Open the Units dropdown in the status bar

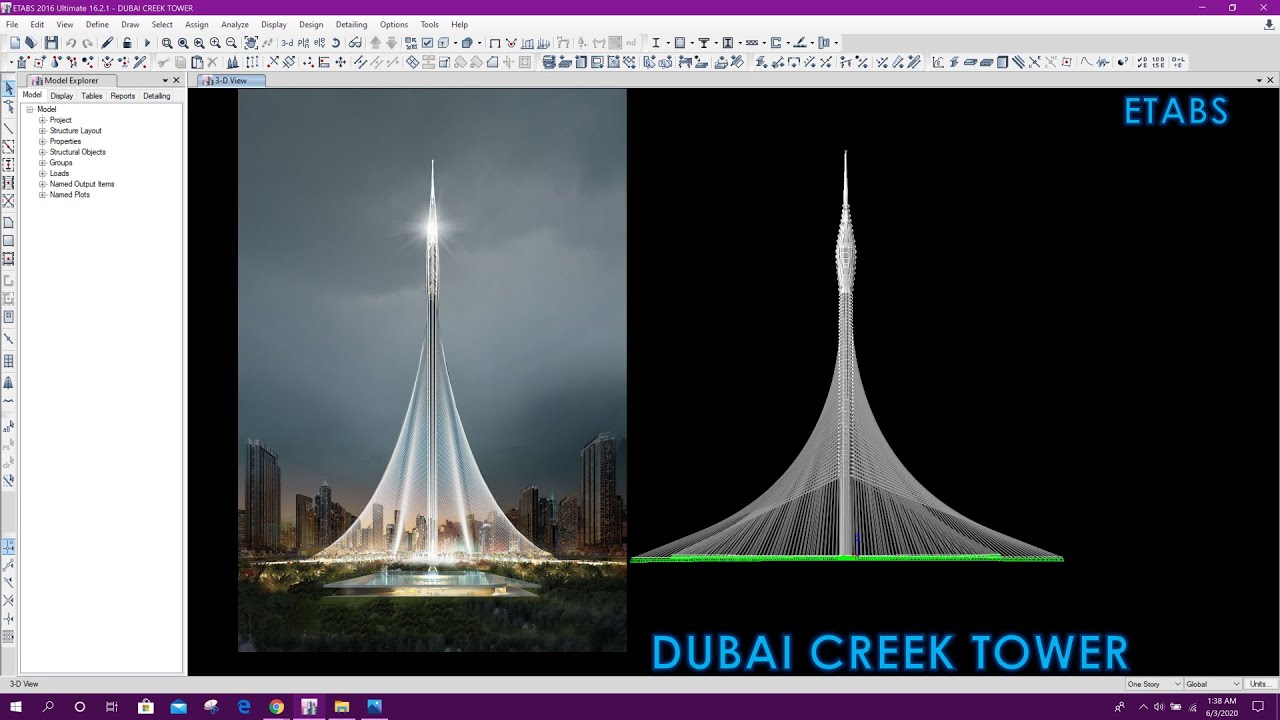coord(1259,684)
